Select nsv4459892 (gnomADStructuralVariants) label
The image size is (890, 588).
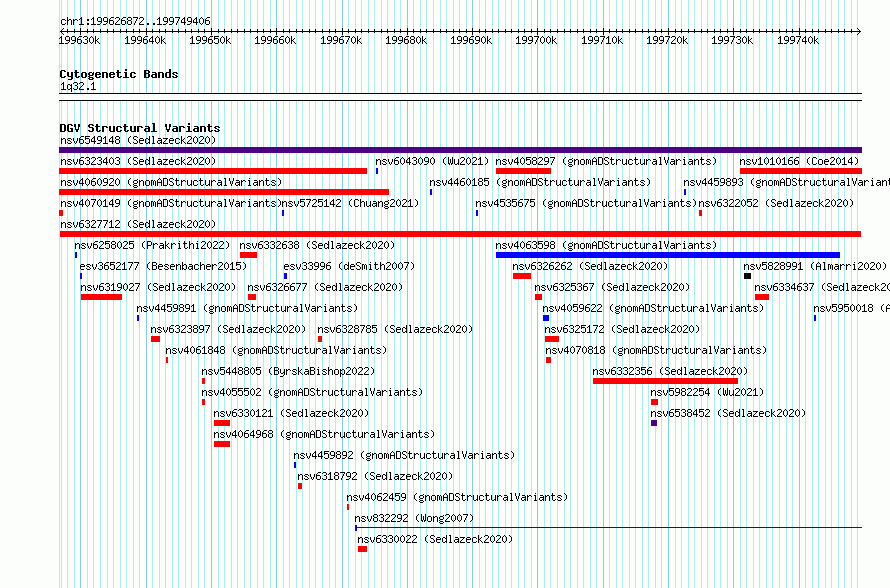(x=404, y=455)
